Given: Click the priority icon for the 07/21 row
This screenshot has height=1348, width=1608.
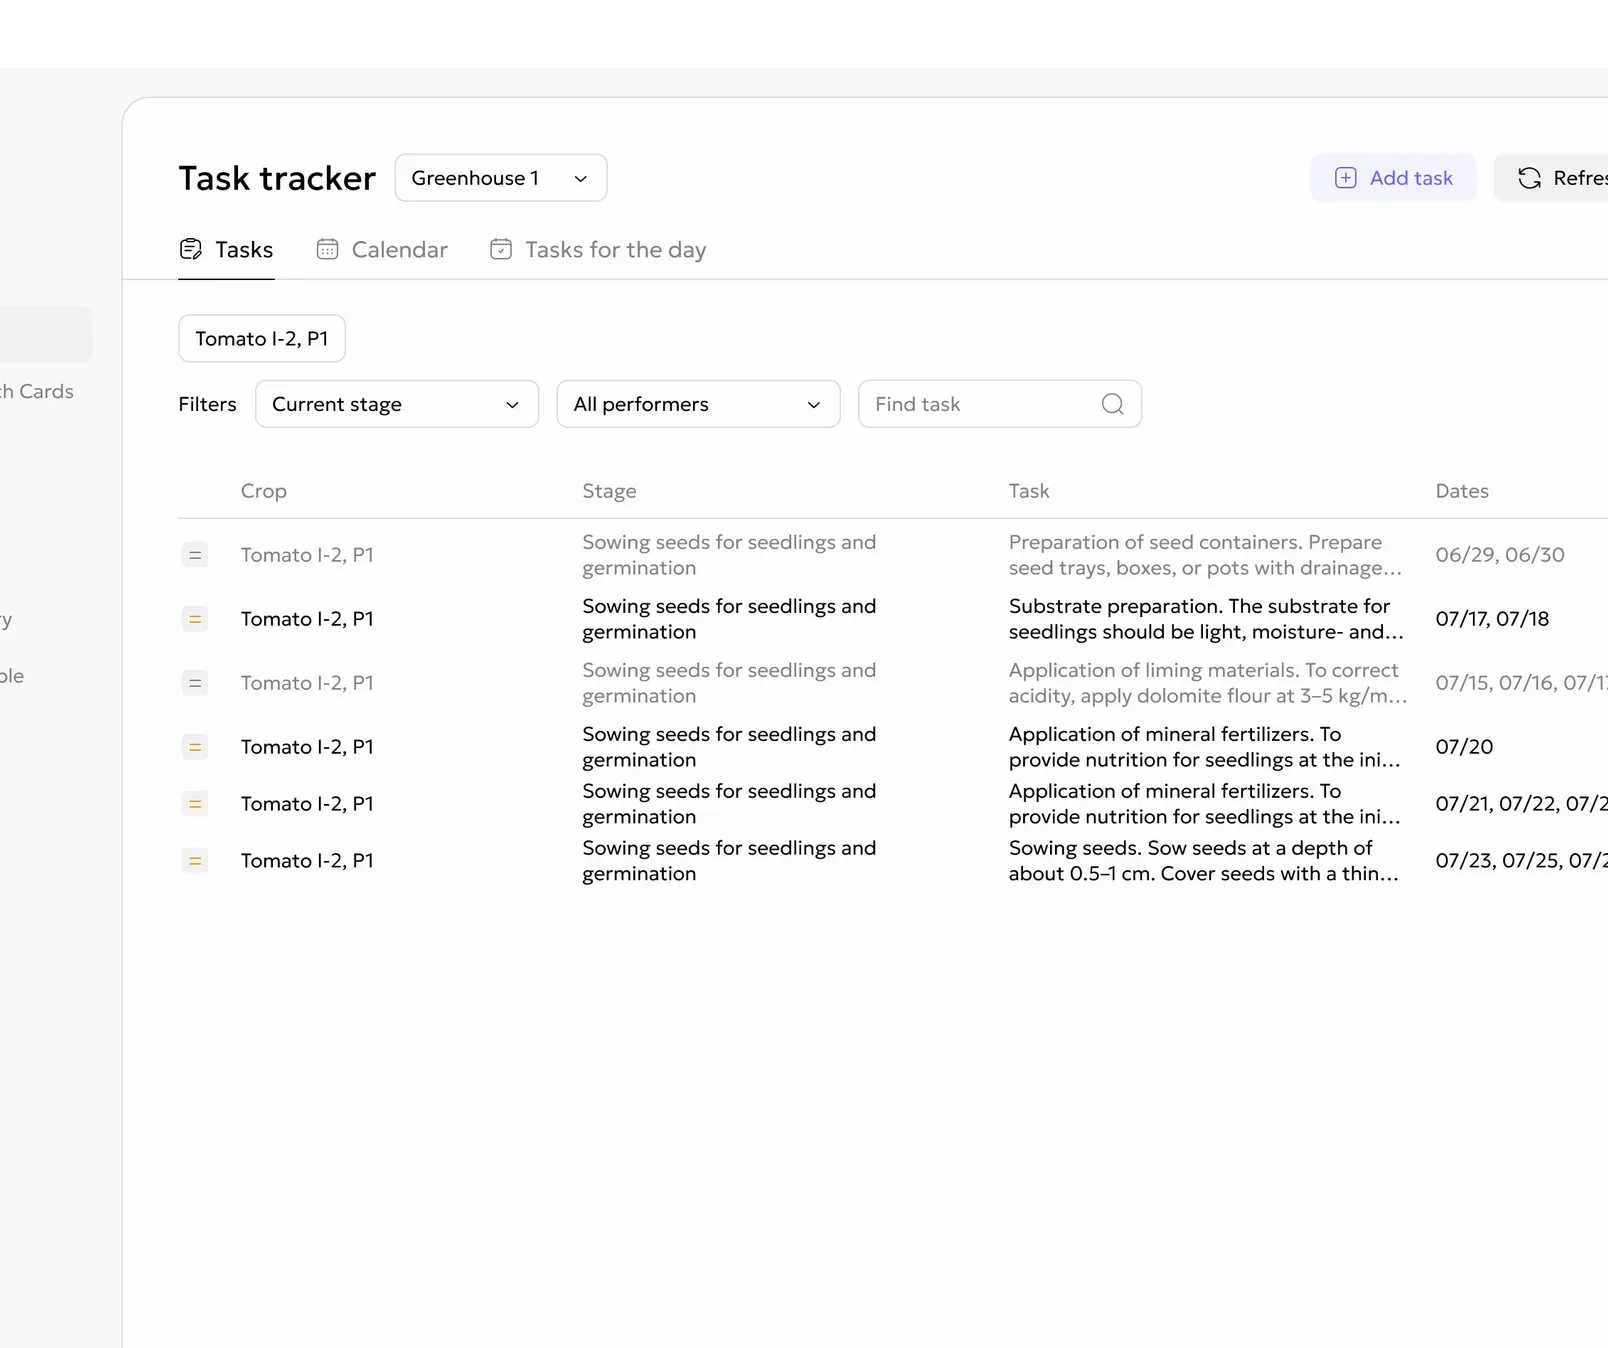Looking at the screenshot, I should (195, 804).
